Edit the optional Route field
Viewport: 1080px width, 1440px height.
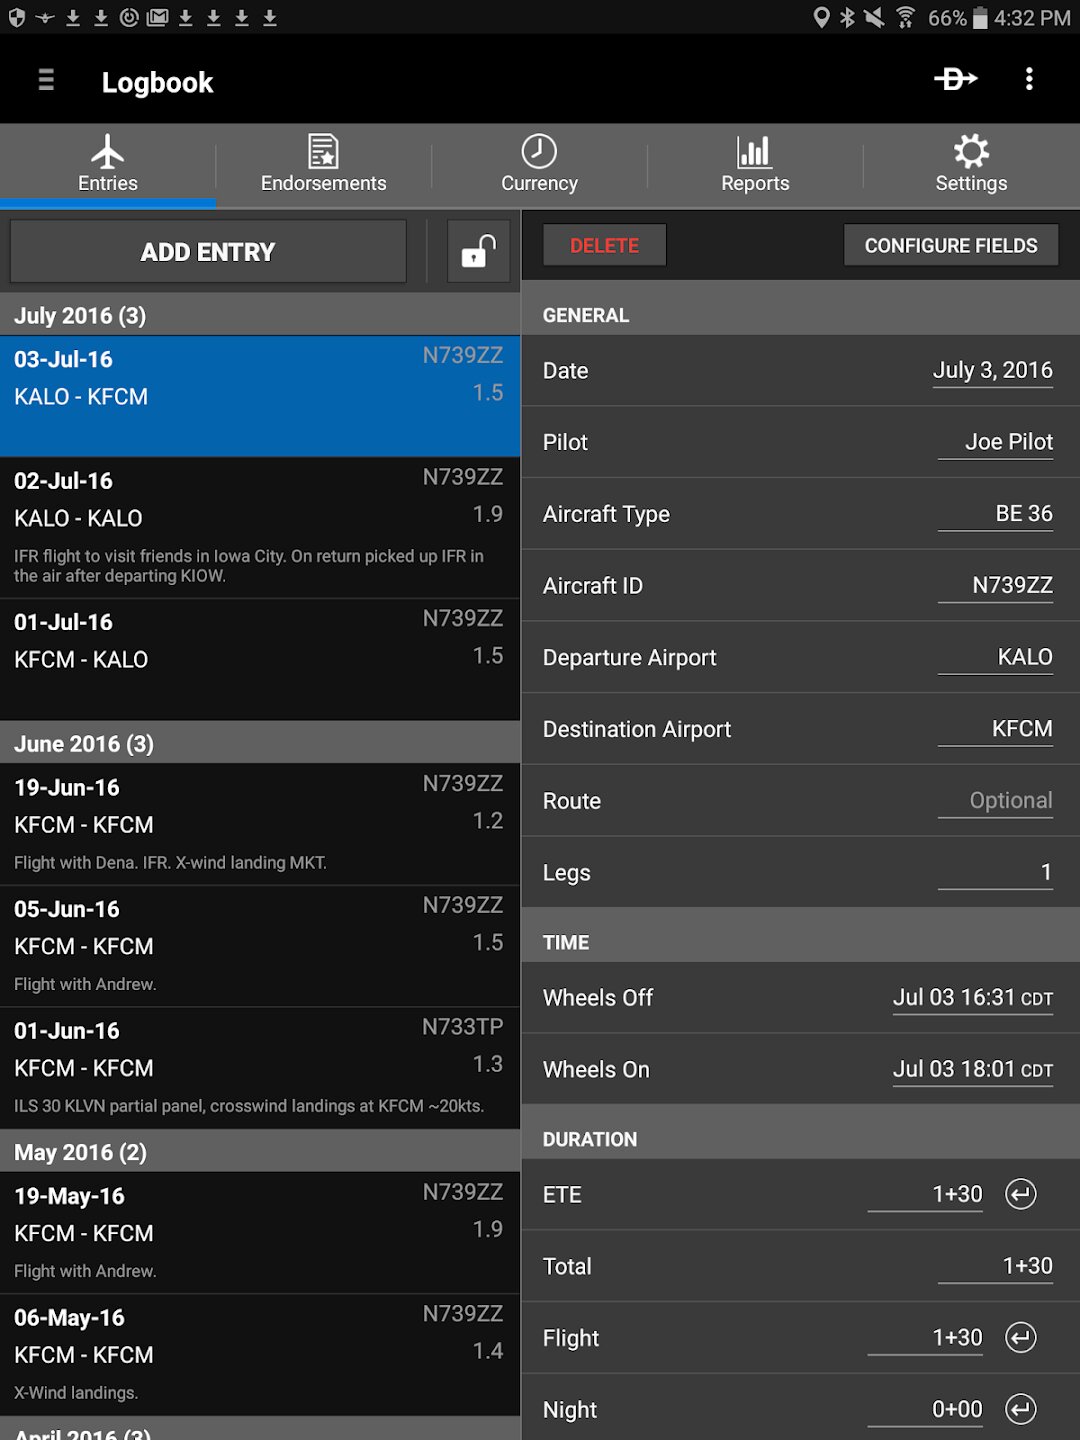tap(995, 801)
